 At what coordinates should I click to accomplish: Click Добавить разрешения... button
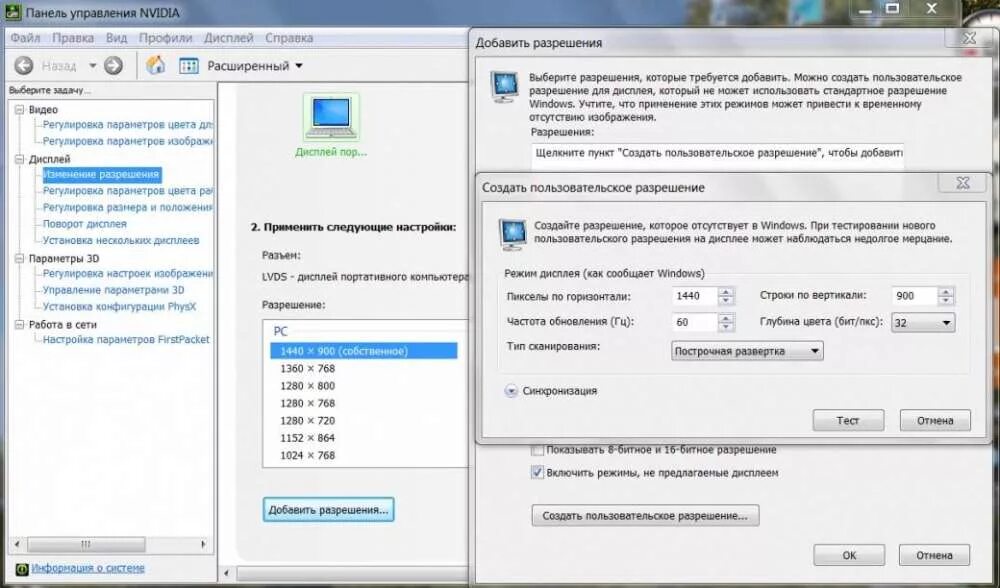tap(328, 510)
